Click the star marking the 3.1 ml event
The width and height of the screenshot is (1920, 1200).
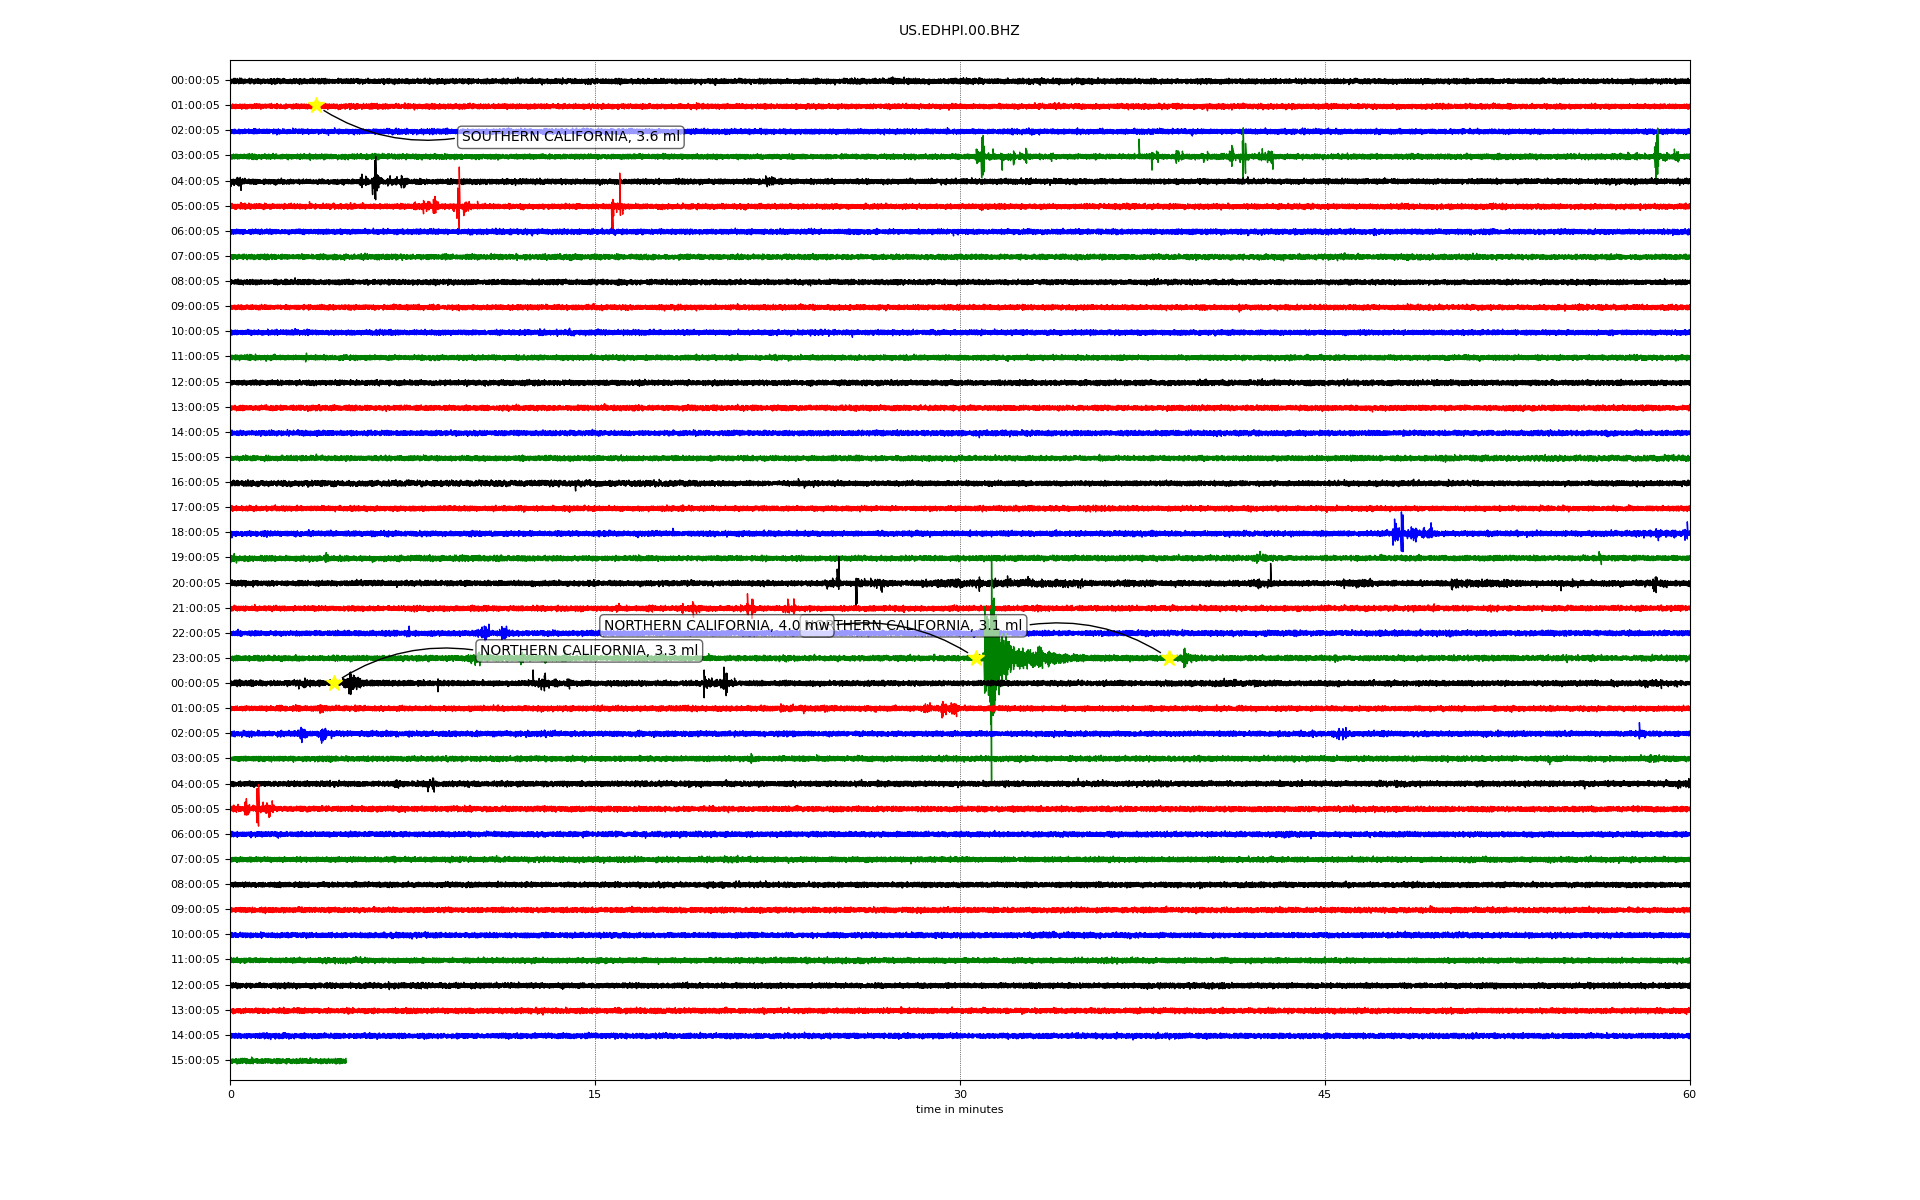point(1168,657)
